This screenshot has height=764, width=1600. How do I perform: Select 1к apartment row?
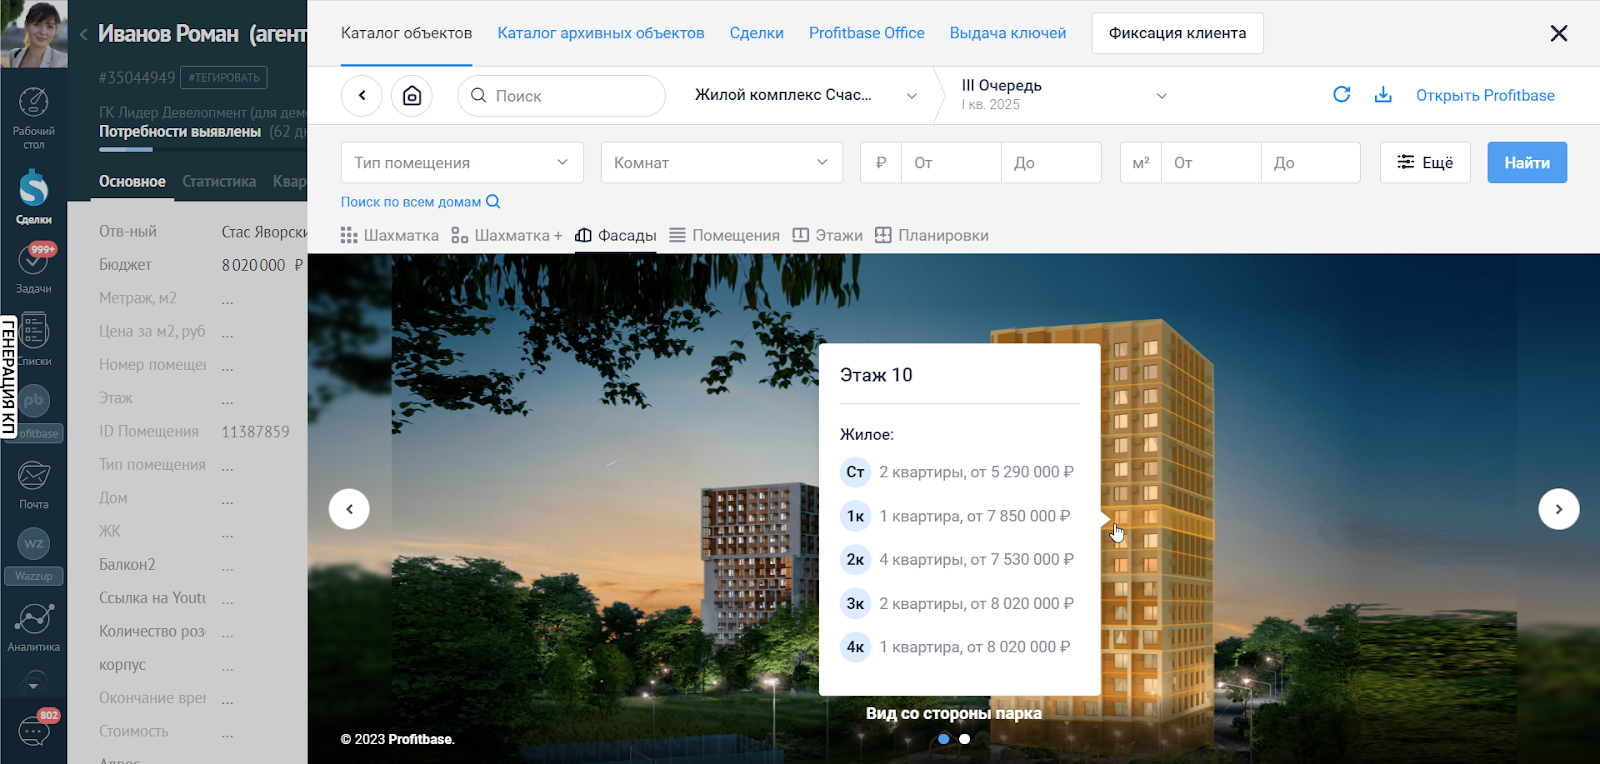pyautogui.click(x=958, y=516)
